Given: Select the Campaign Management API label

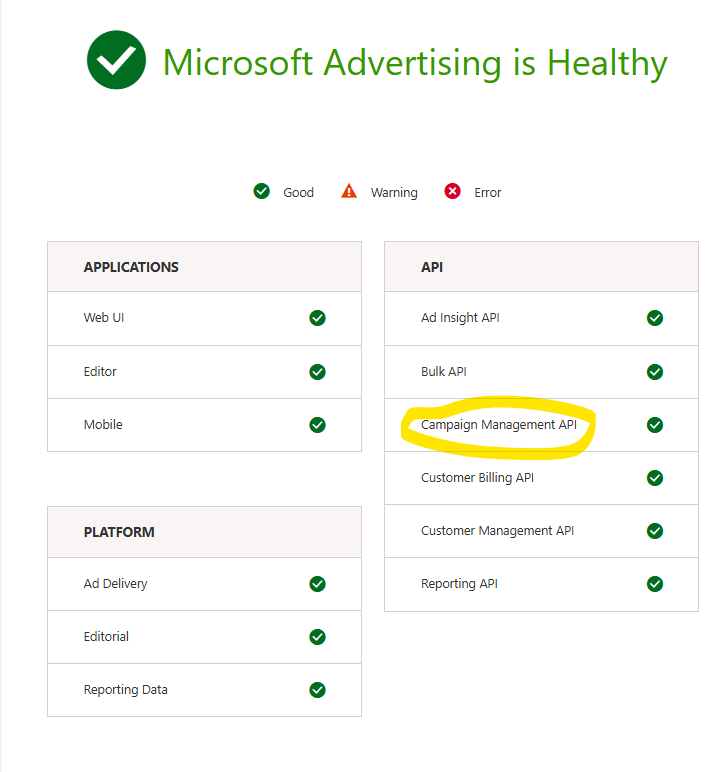Looking at the screenshot, I should click(x=499, y=425).
